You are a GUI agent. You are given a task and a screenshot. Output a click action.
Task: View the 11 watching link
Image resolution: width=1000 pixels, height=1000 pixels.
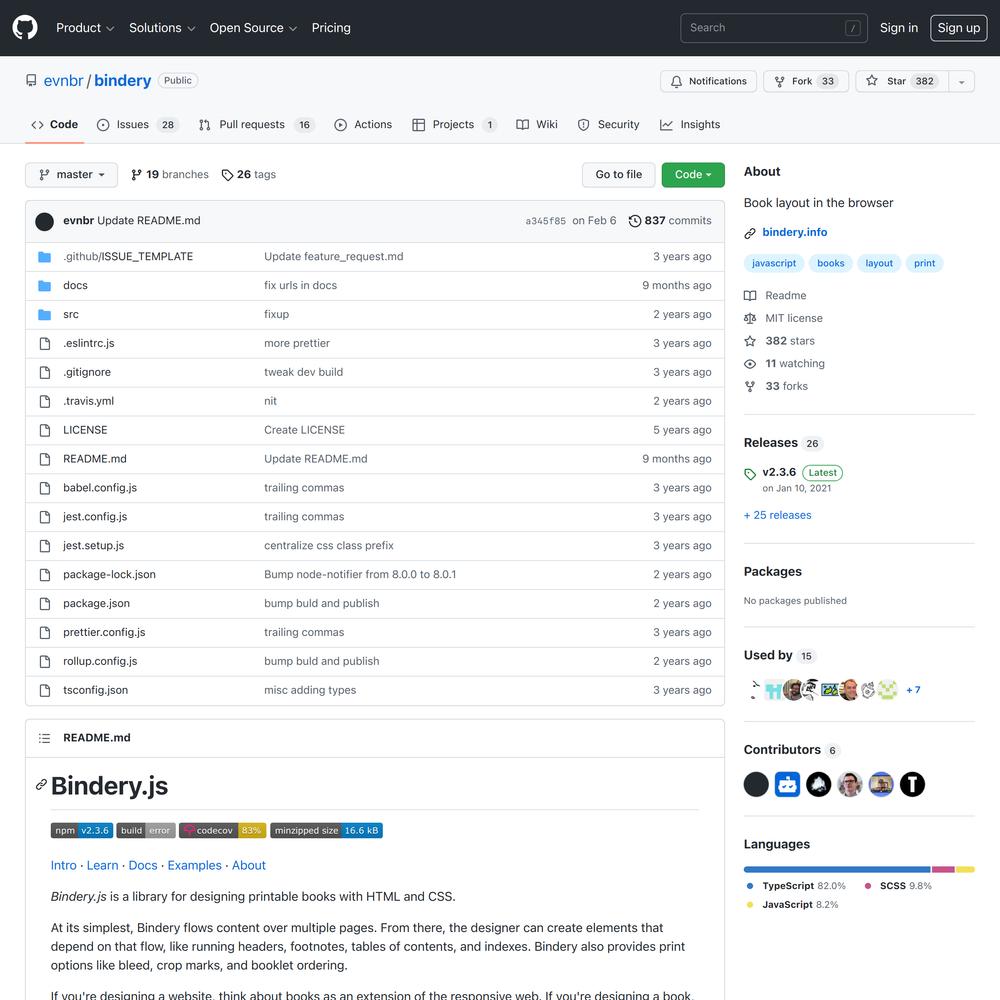pyautogui.click(x=784, y=364)
